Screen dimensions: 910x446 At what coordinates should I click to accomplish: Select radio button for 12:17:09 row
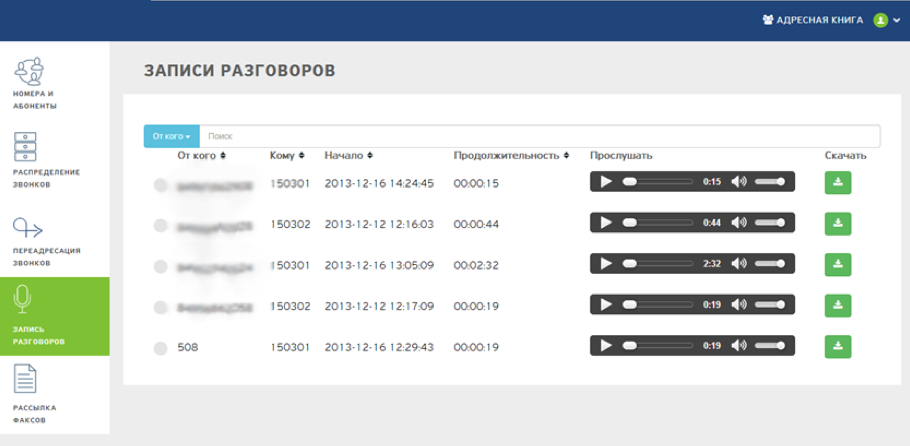pos(160,307)
